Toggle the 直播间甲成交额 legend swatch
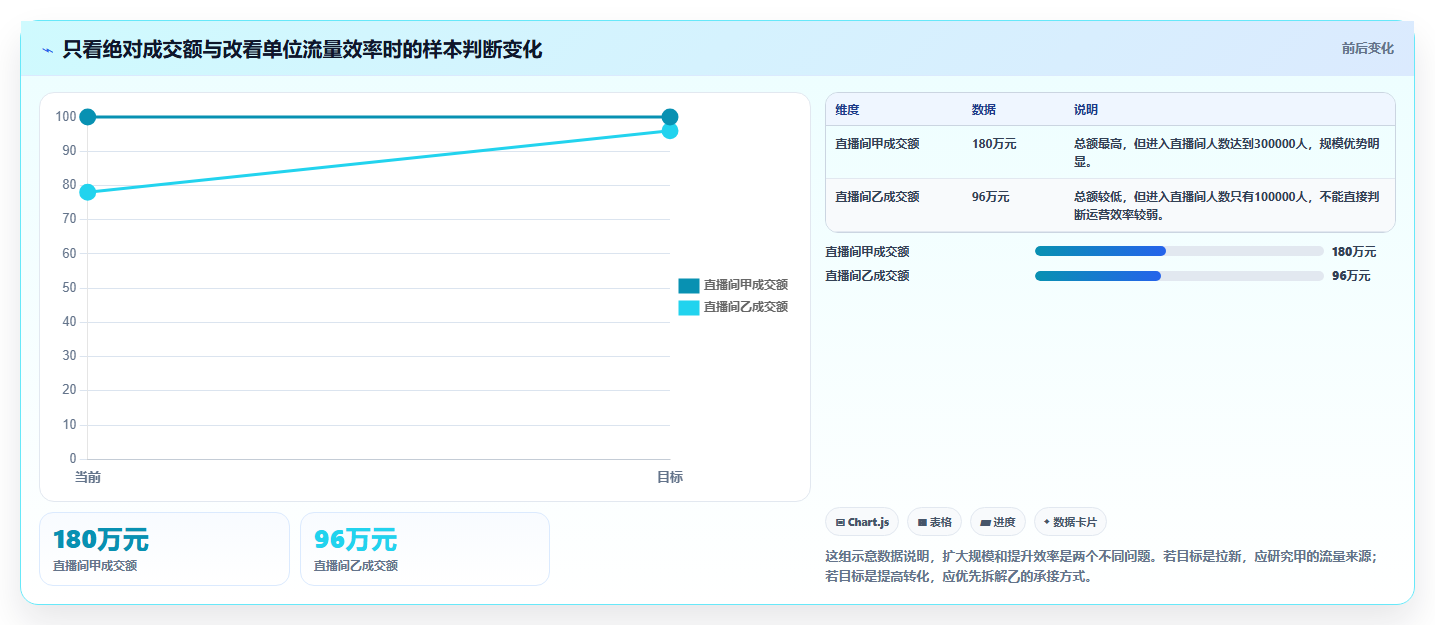This screenshot has width=1435, height=625. pos(688,285)
